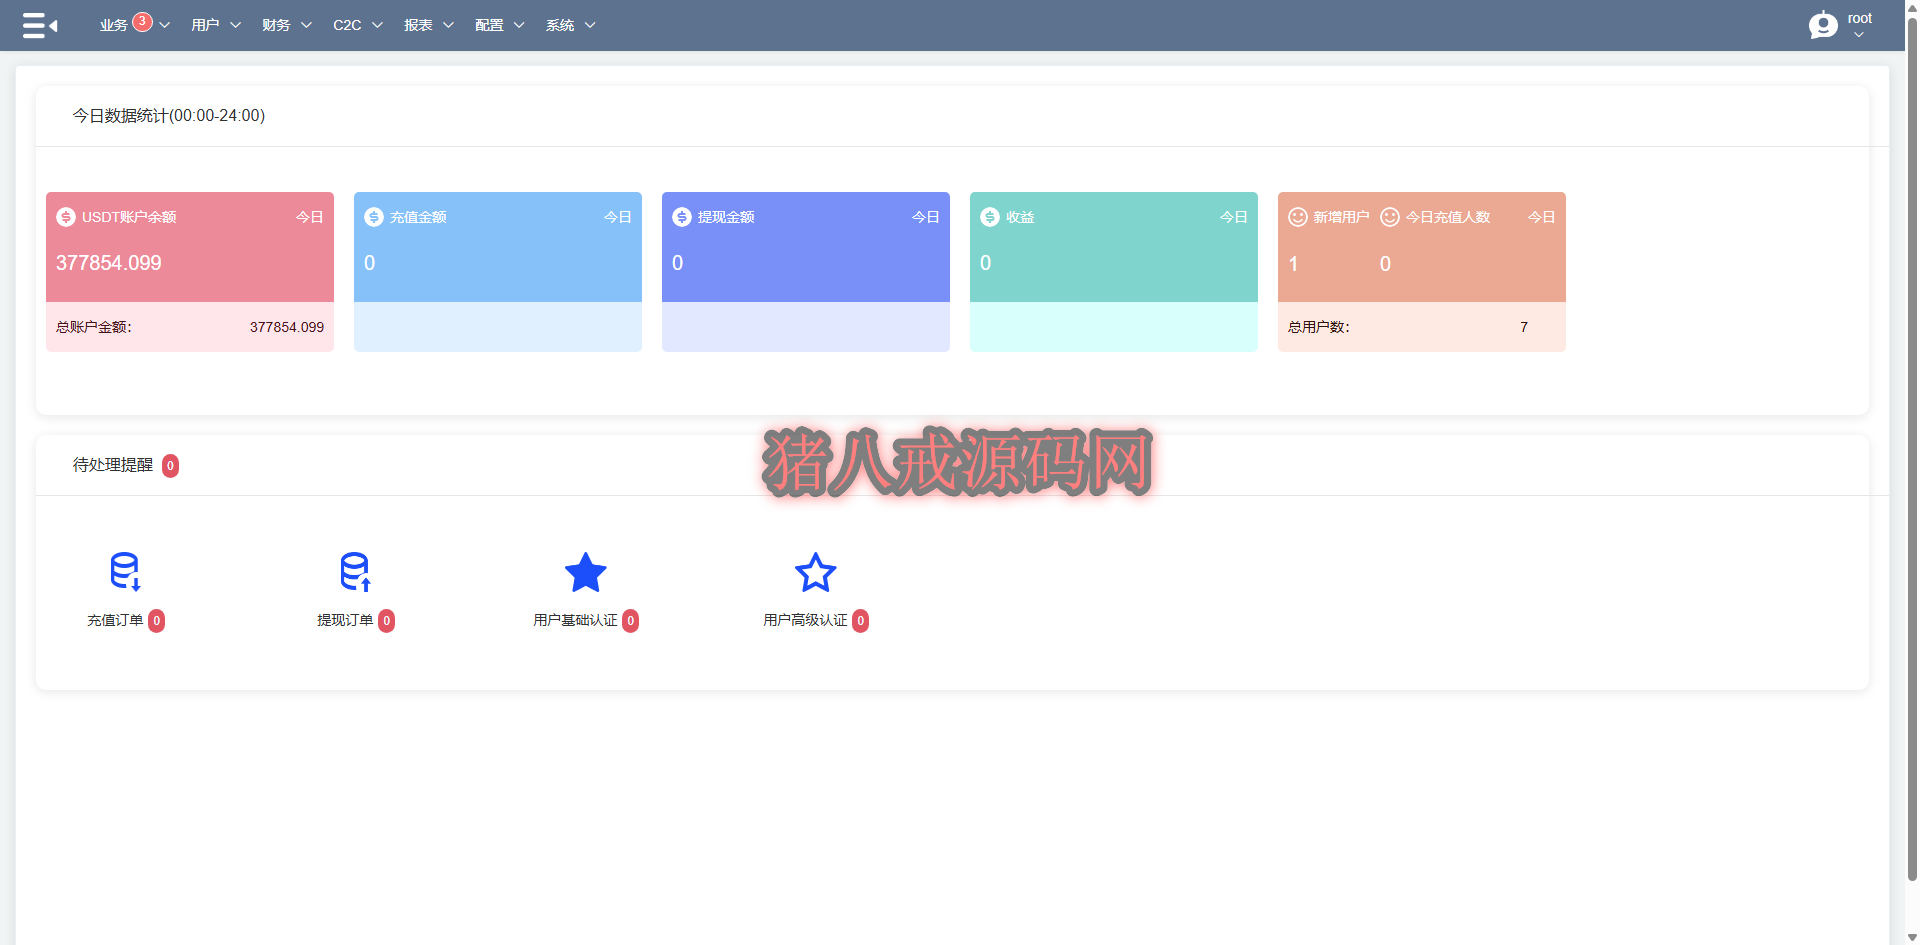Click the 提现金额 label text

[x=726, y=217]
